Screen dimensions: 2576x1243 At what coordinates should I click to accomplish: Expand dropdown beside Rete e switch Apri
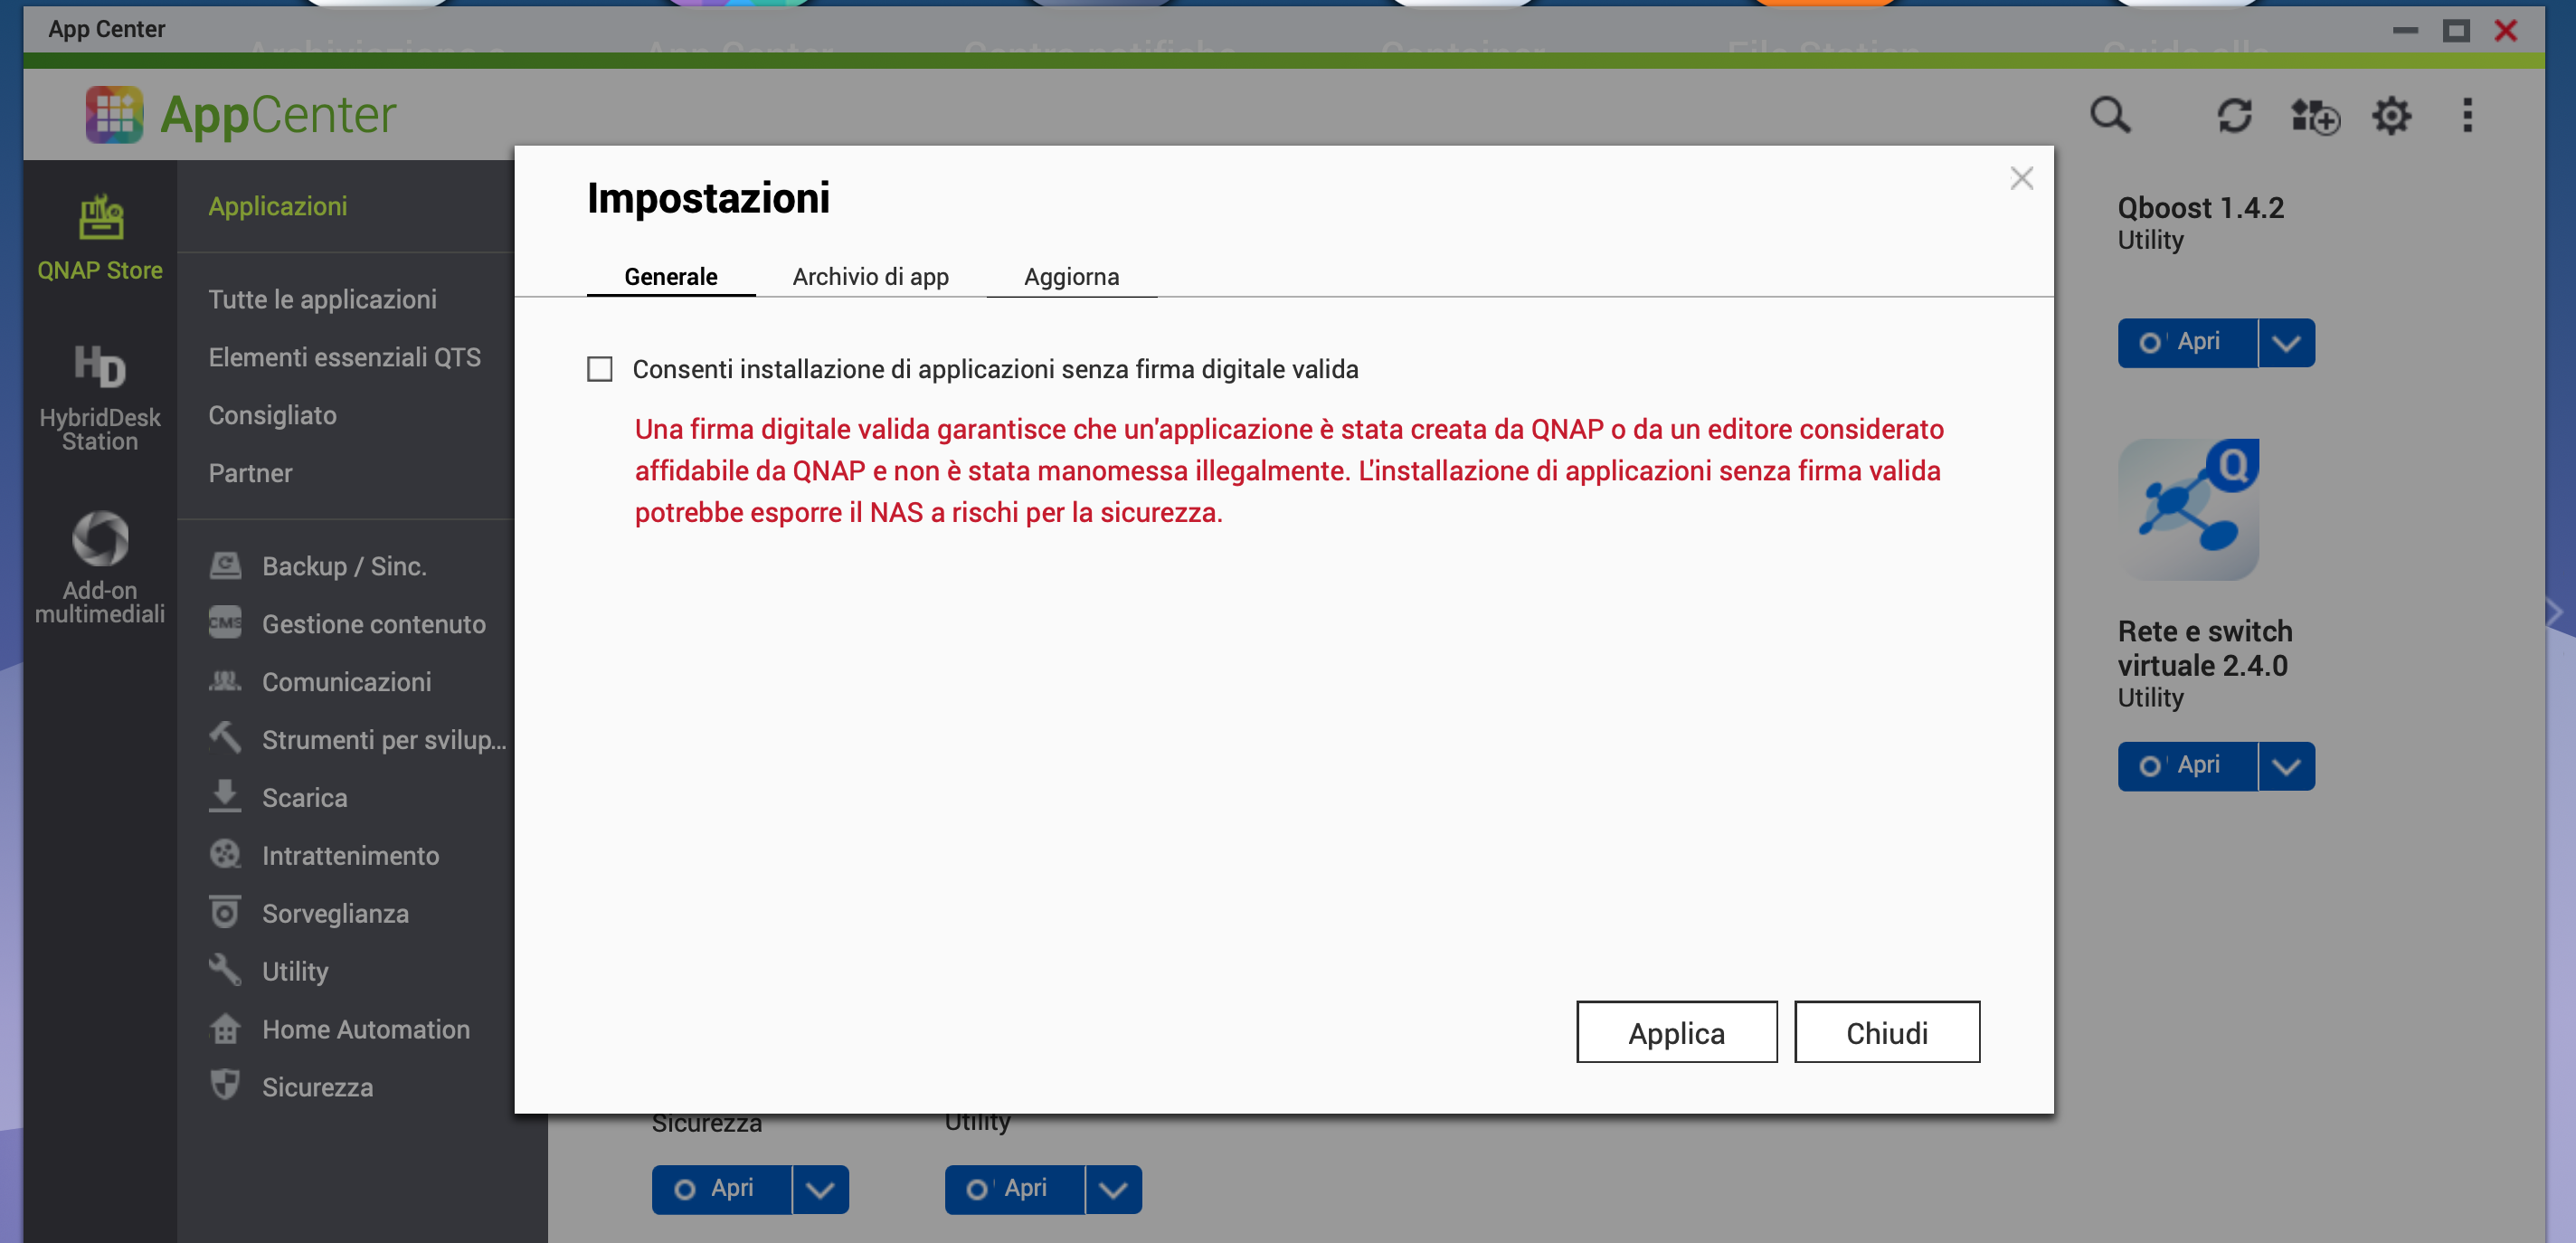[x=2285, y=766]
